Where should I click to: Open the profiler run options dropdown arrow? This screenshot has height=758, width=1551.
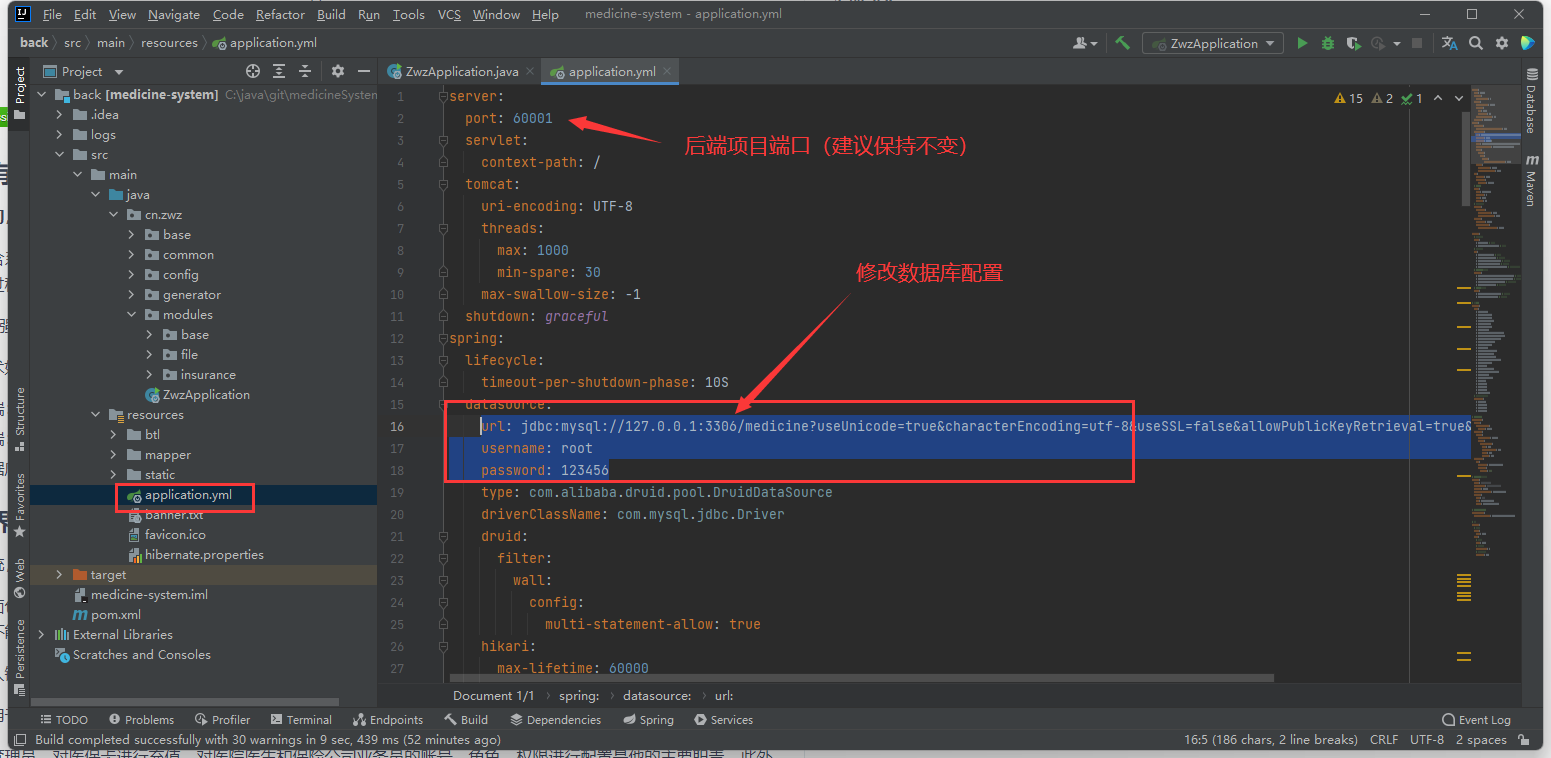(1396, 44)
